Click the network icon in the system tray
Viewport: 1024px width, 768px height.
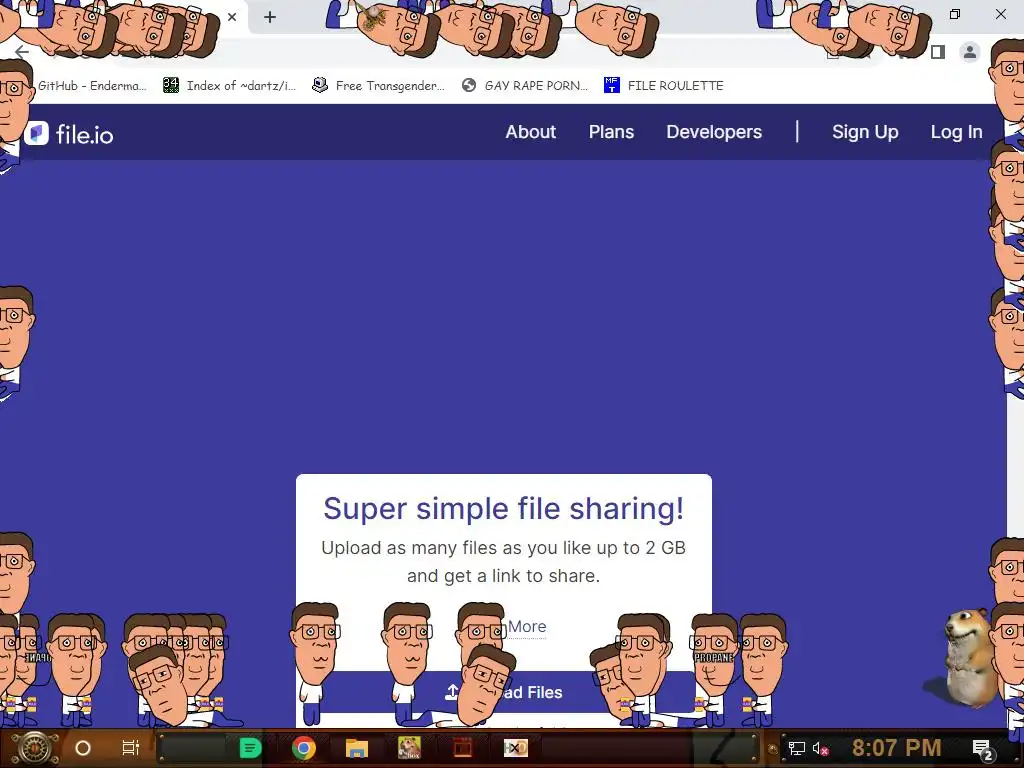[x=796, y=748]
